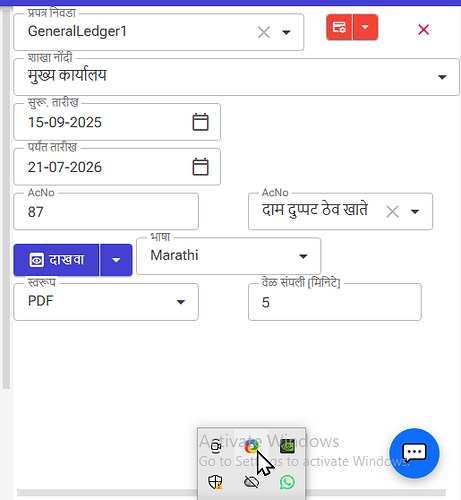The width and height of the screenshot is (461, 500).
Task: Open the red button's dropdown arrow
Action: point(365,27)
